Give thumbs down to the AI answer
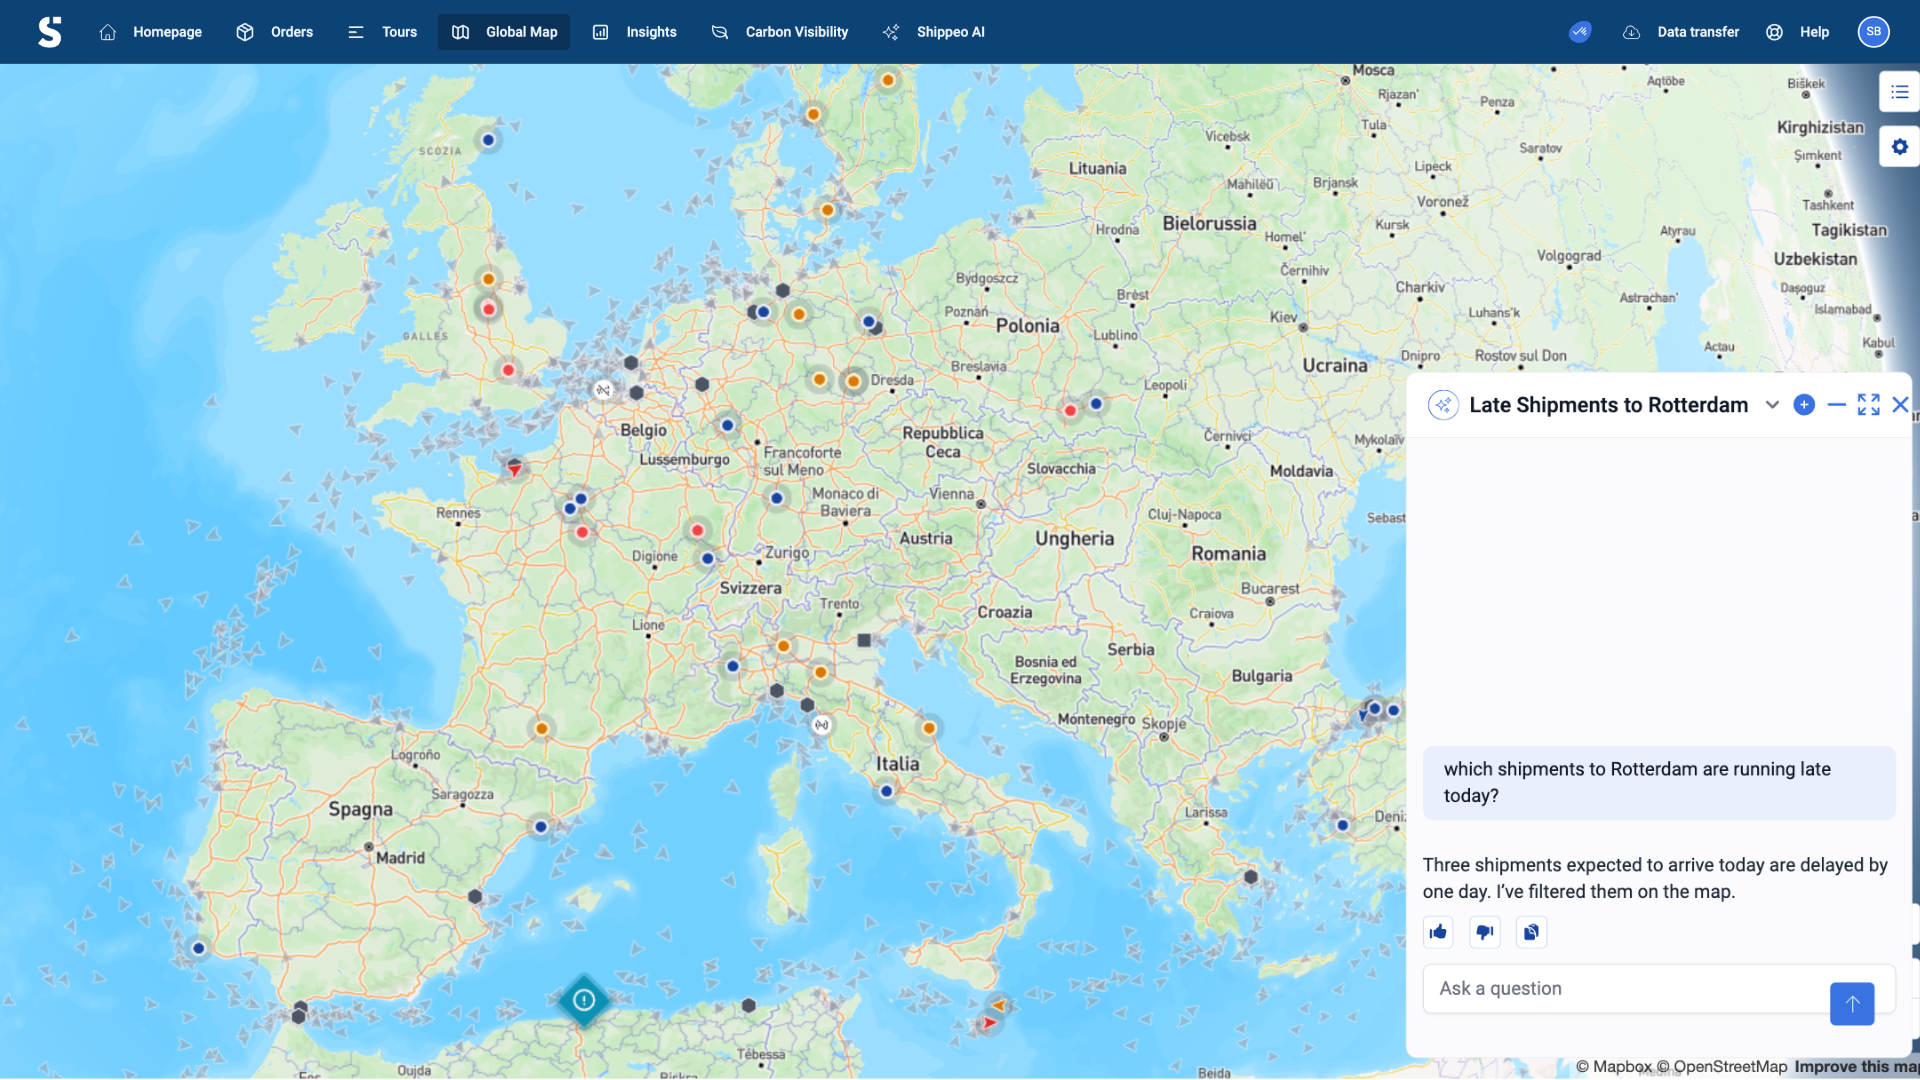Viewport: 1920px width, 1080px height. point(1483,931)
